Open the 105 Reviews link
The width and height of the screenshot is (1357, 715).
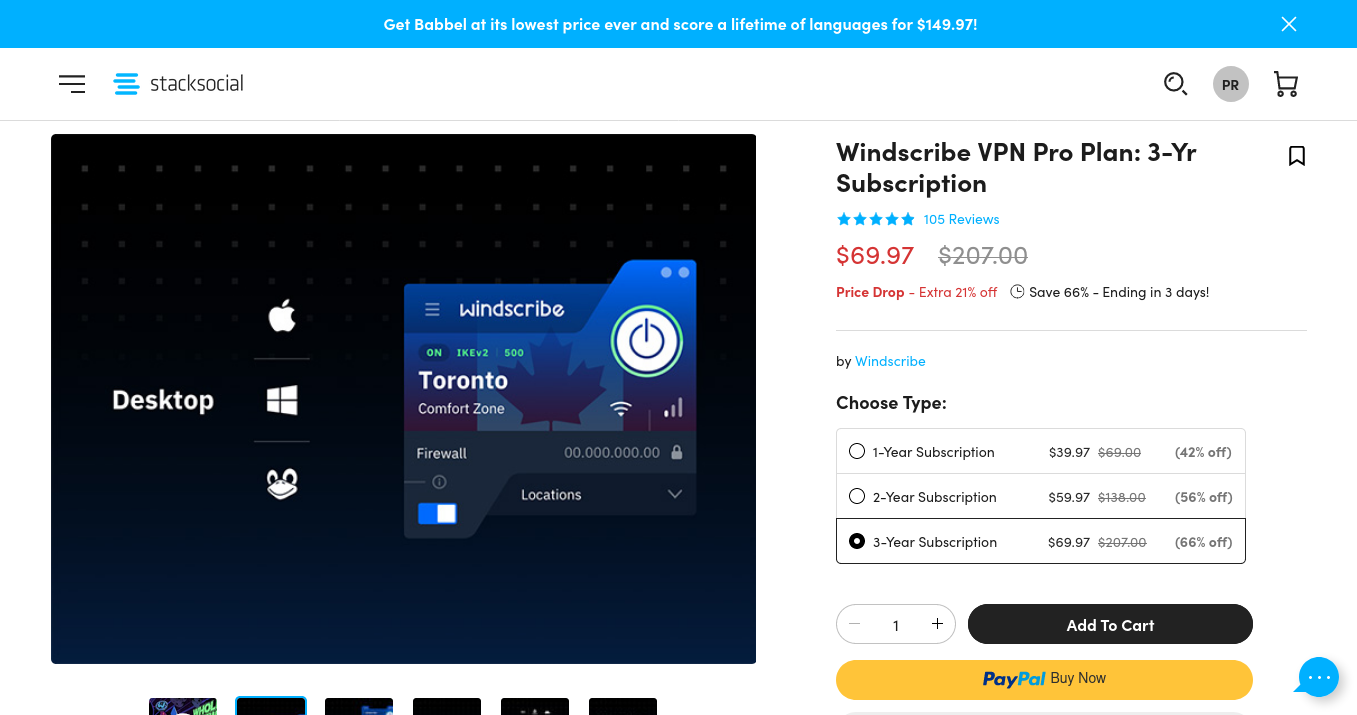pos(961,219)
